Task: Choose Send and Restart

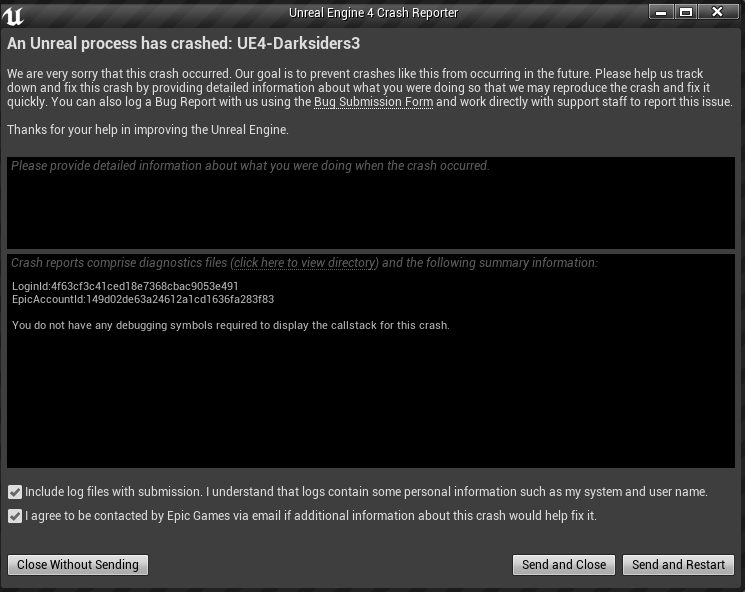Action: pos(678,565)
